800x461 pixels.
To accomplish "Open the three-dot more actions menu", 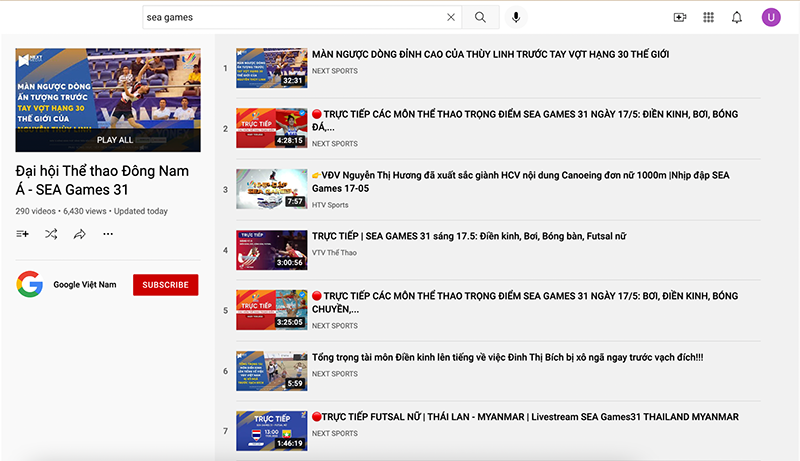I will pos(108,234).
